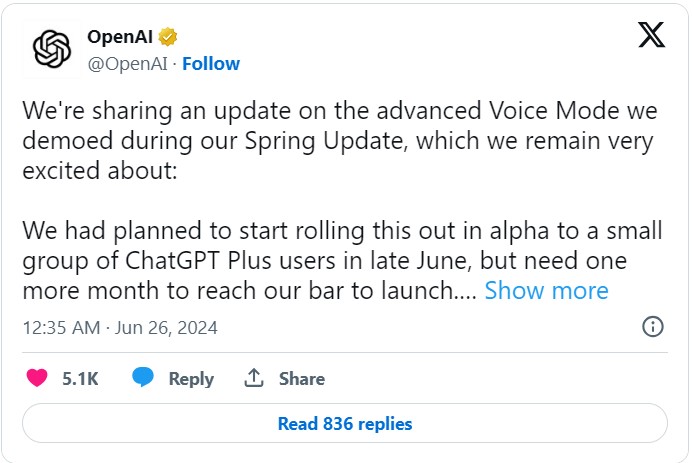
Task: Open the OpenAI profile avatar logo
Action: click(x=52, y=49)
